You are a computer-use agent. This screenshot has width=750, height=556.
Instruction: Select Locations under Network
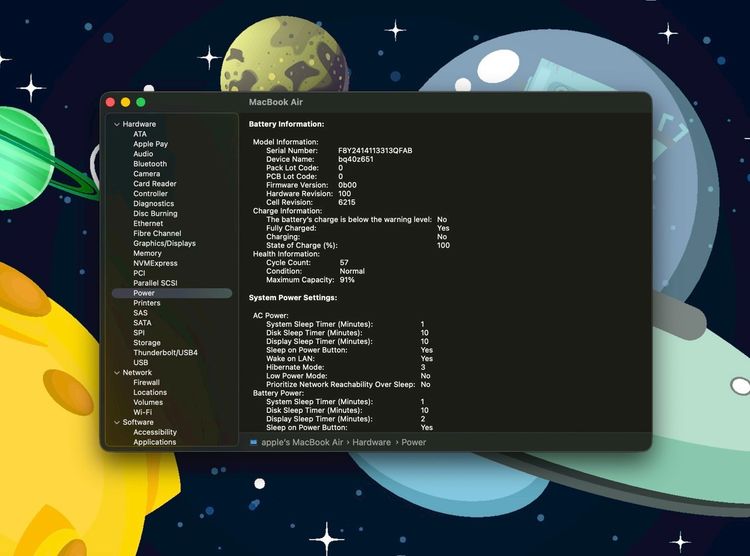click(150, 392)
